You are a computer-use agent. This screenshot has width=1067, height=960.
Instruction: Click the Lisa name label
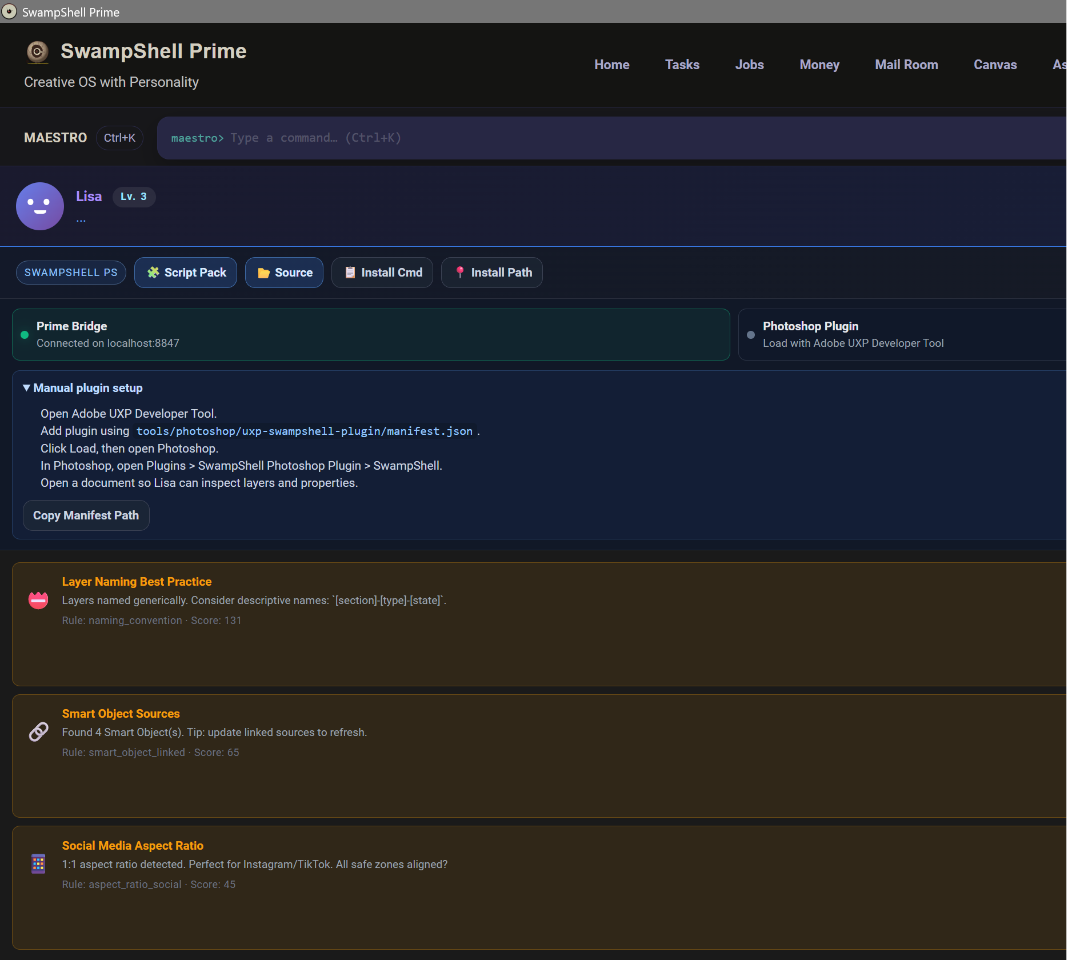(88, 197)
